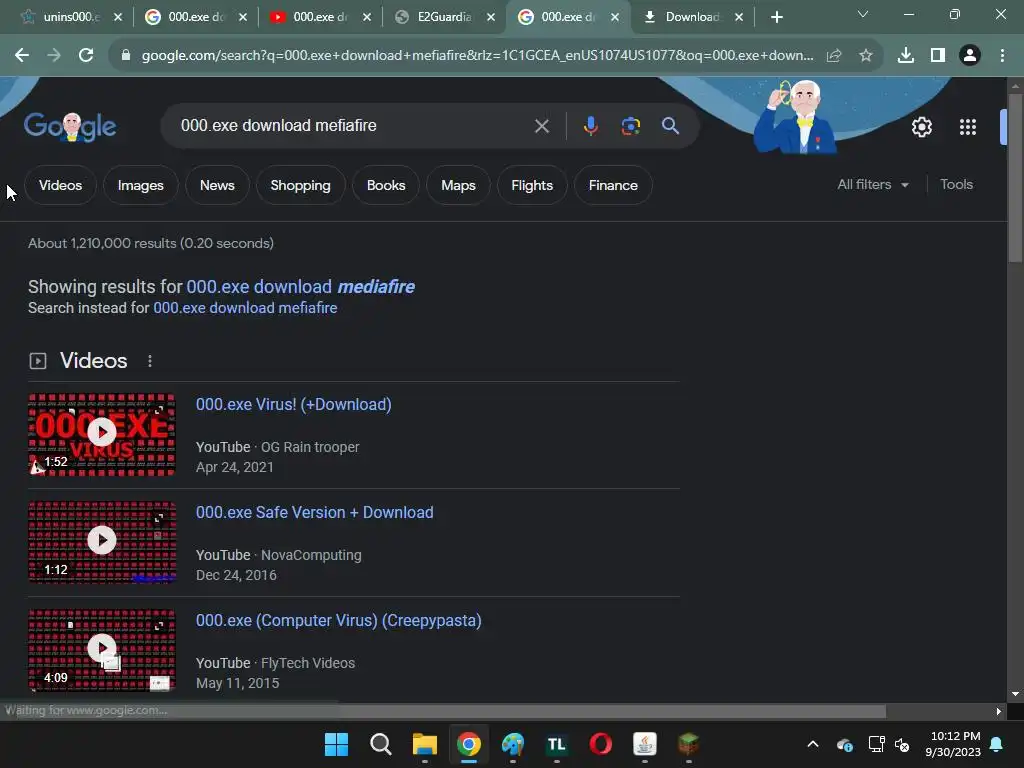Image resolution: width=1024 pixels, height=768 pixels.
Task: Filter results by Videos
Action: click(x=61, y=185)
